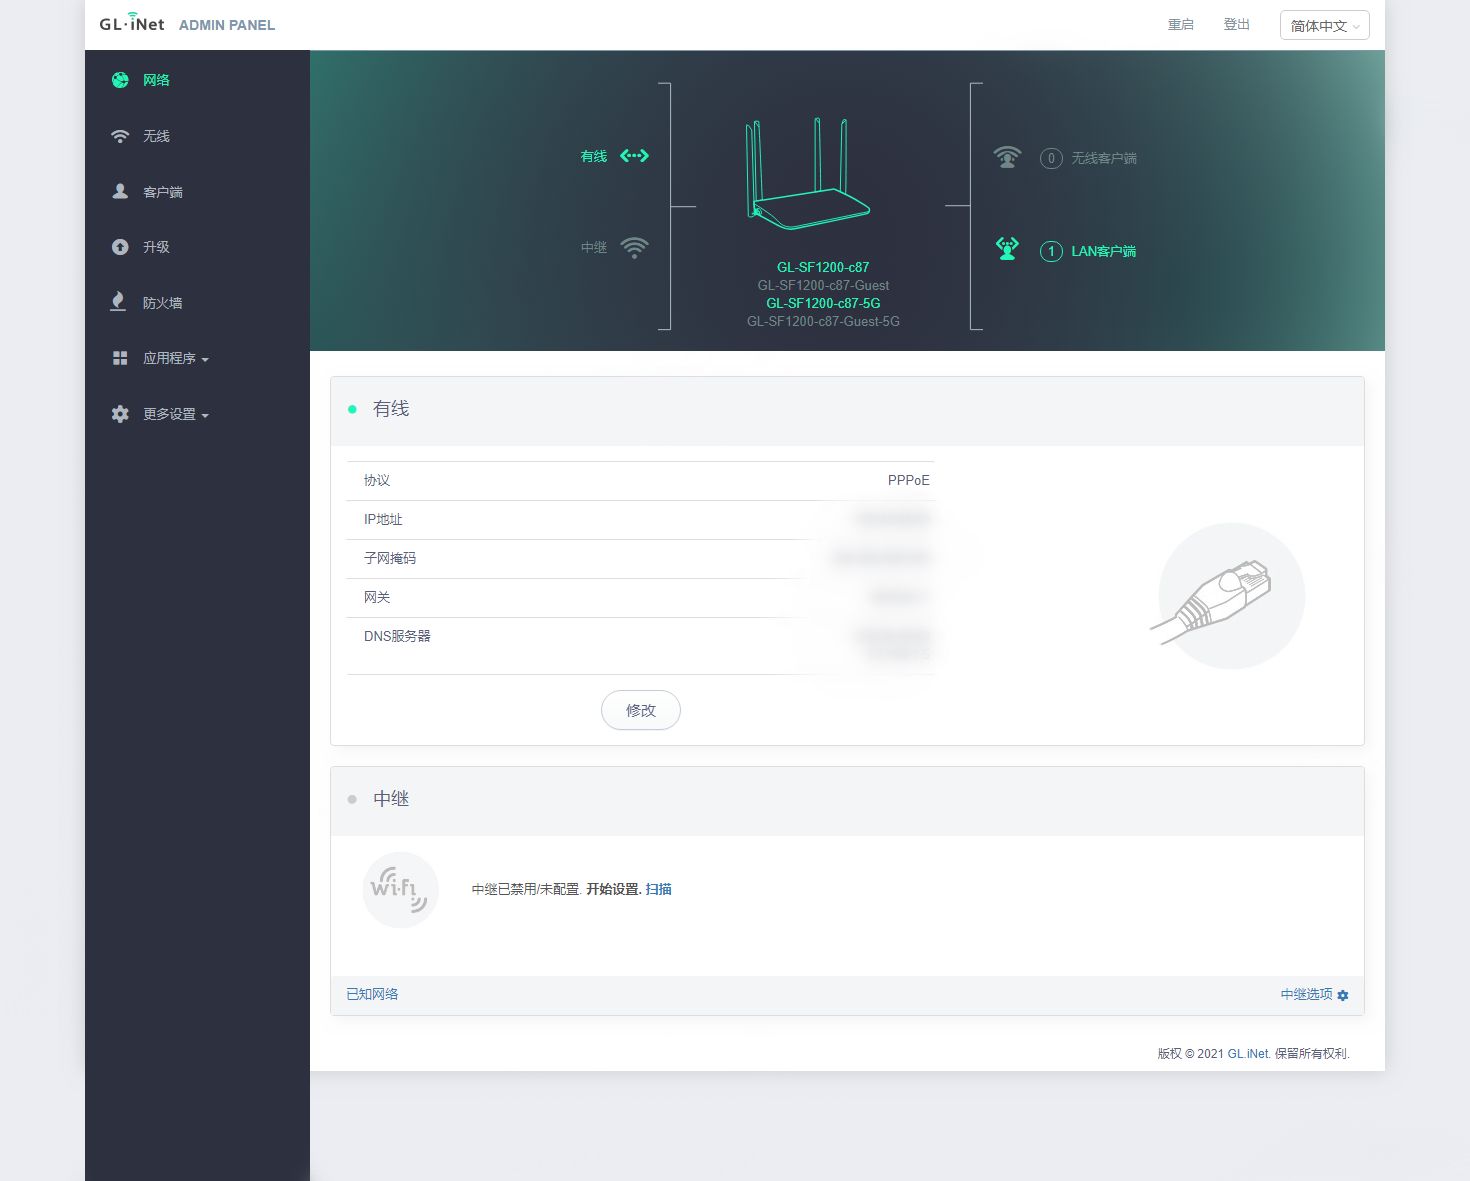The image size is (1470, 1181).
Task: Open the 简体中文 language dropdown
Action: 1324,26
